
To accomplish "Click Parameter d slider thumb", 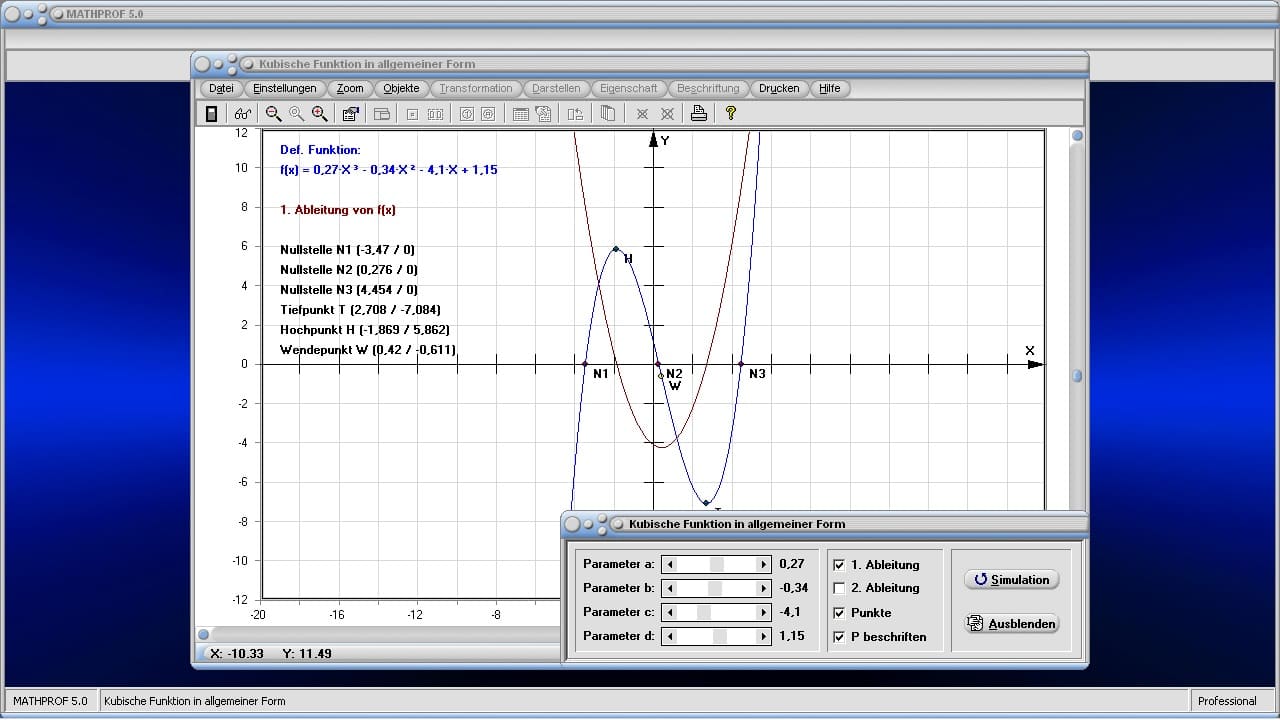I will 720,636.
